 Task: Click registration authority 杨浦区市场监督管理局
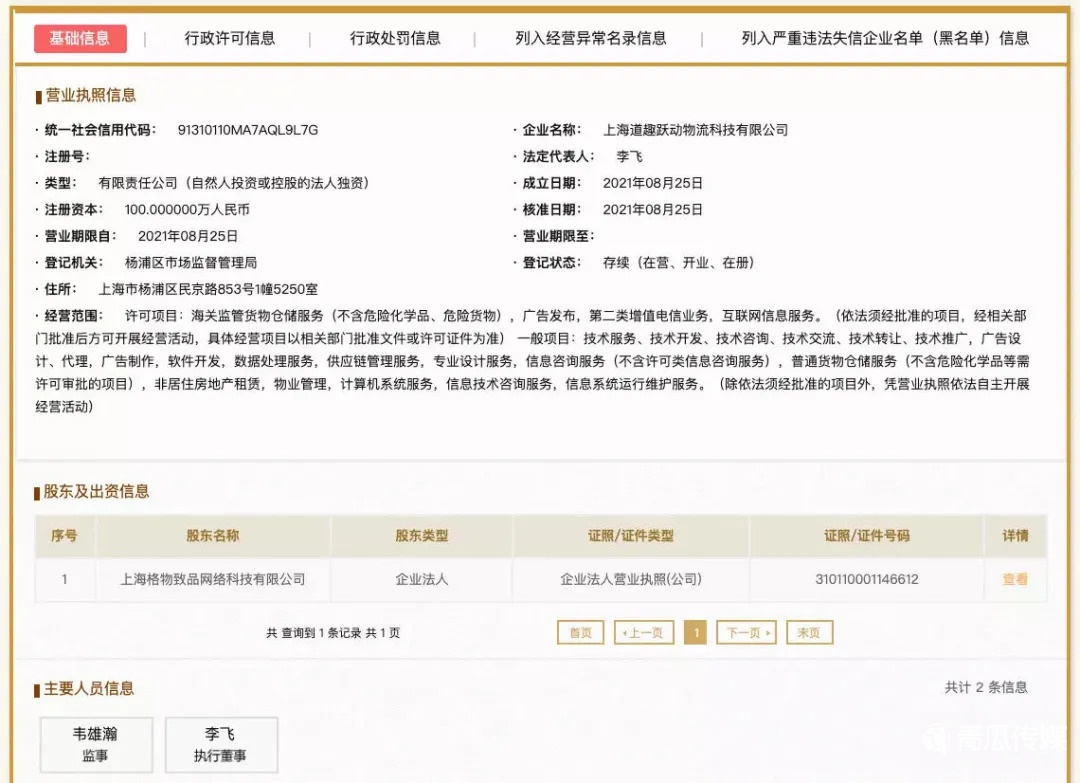[191, 263]
